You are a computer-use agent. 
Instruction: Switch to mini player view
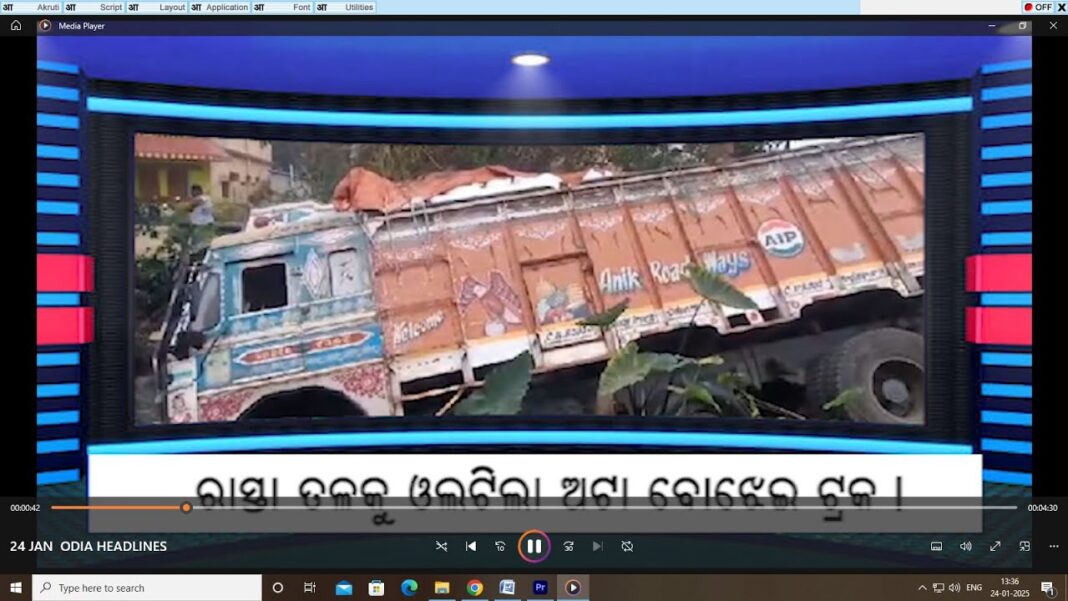[1024, 546]
